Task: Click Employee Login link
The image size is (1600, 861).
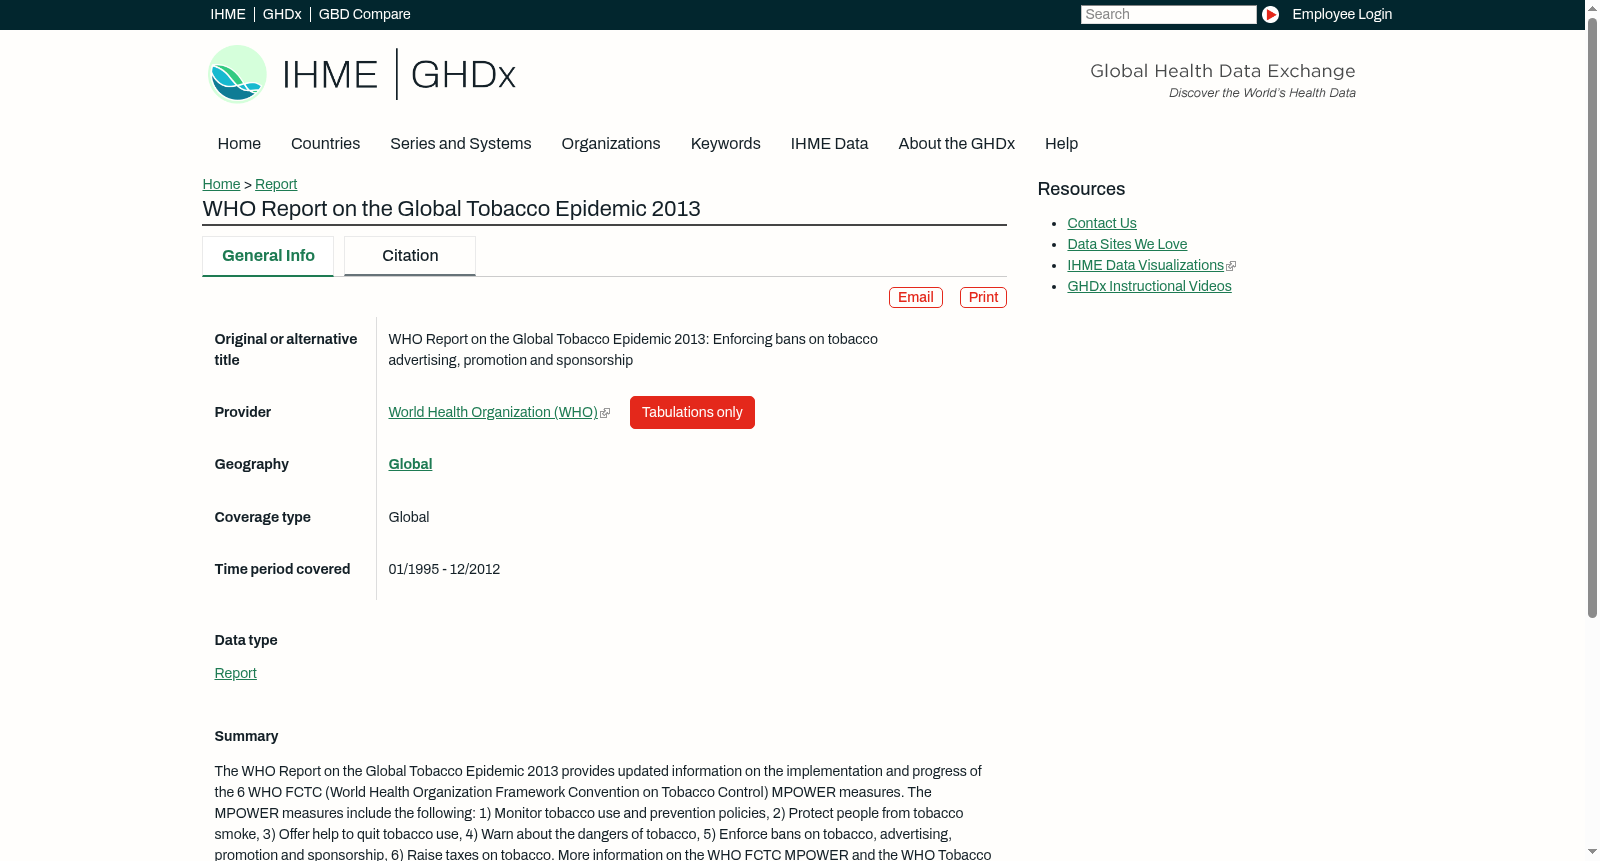Action: [x=1342, y=14]
